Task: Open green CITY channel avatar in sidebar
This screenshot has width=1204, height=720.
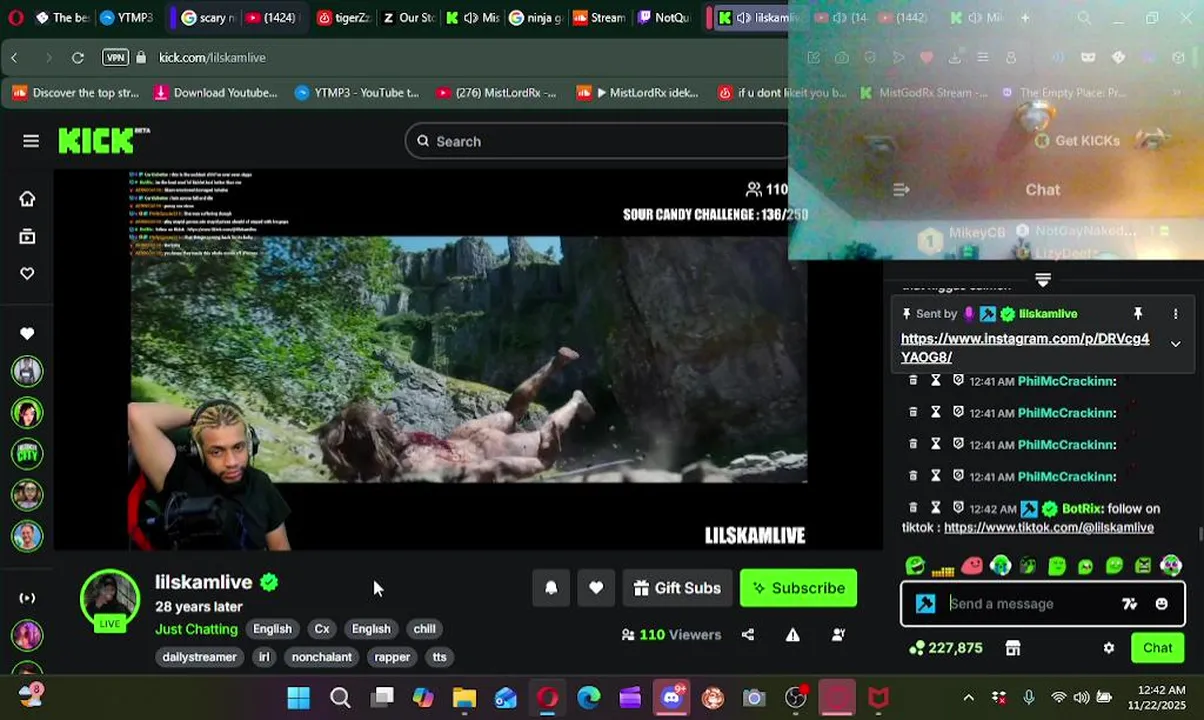Action: pos(27,453)
